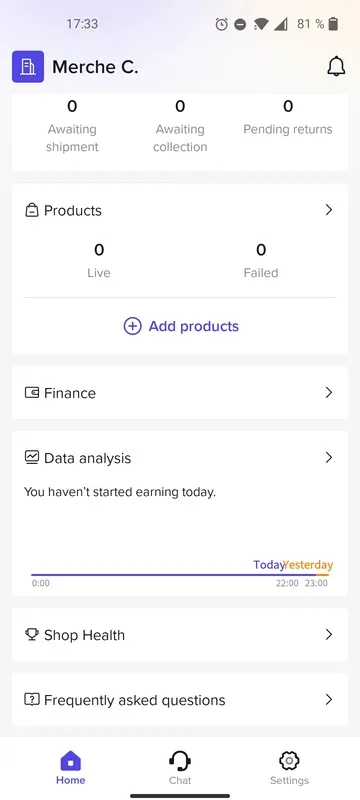Open Shop Health using its chevron arrow
Screen dimensions: 360x800
click(329, 634)
